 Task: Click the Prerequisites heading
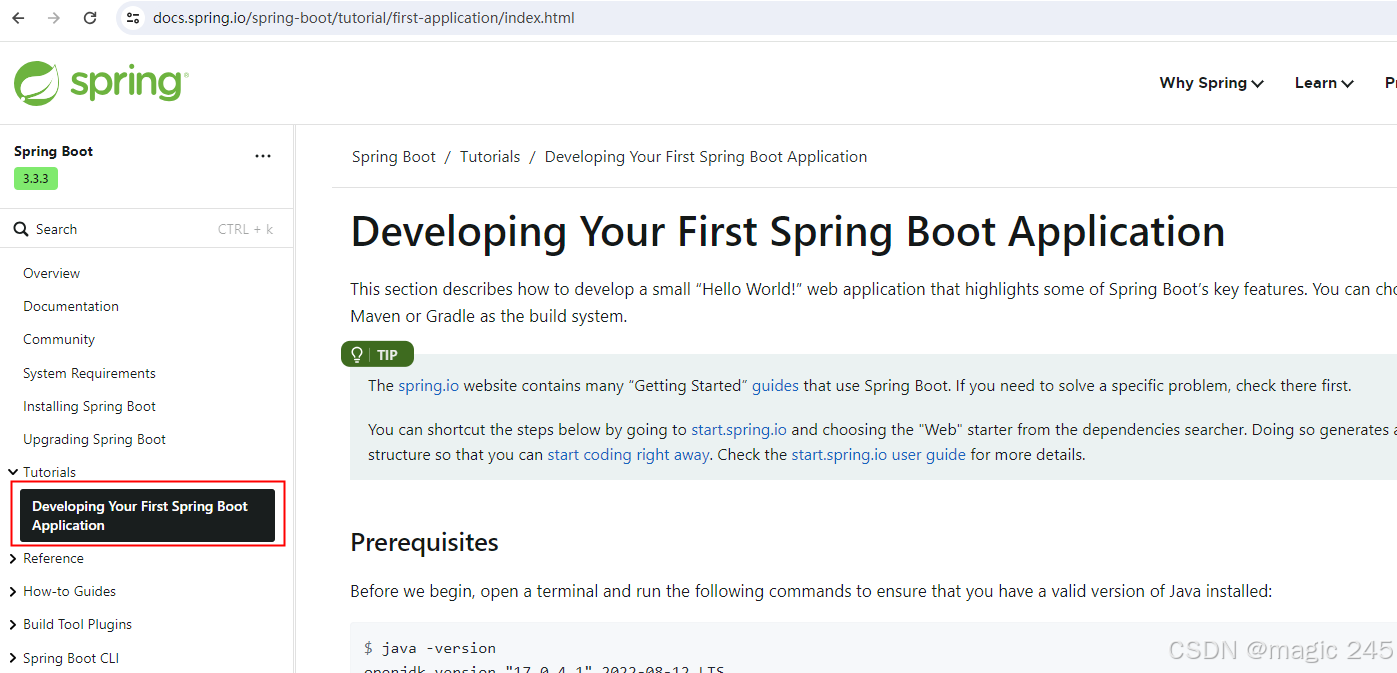[x=424, y=542]
